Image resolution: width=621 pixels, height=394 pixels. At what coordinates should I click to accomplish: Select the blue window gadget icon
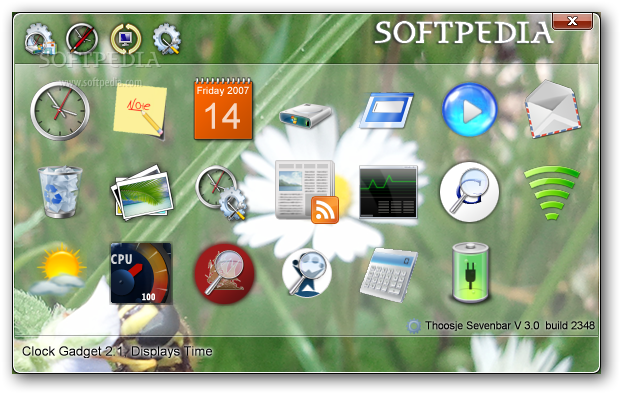pos(386,110)
